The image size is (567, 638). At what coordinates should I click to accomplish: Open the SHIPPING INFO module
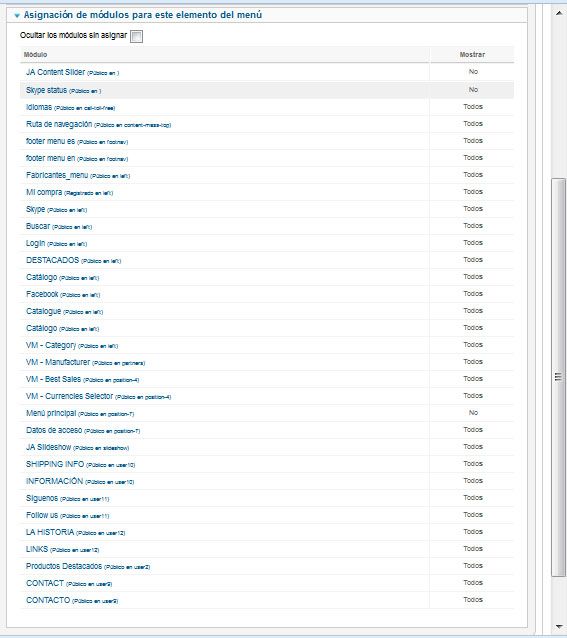(55, 464)
